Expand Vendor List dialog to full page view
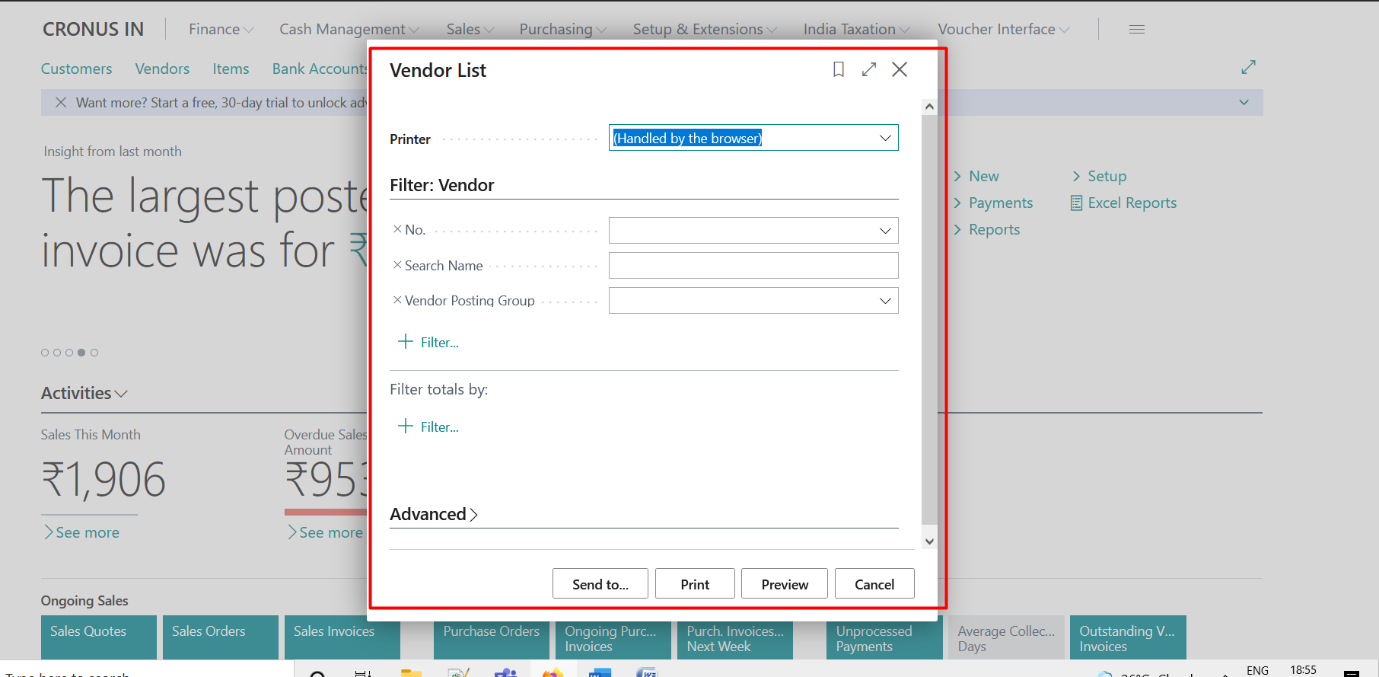This screenshot has width=1379, height=677. pos(868,69)
